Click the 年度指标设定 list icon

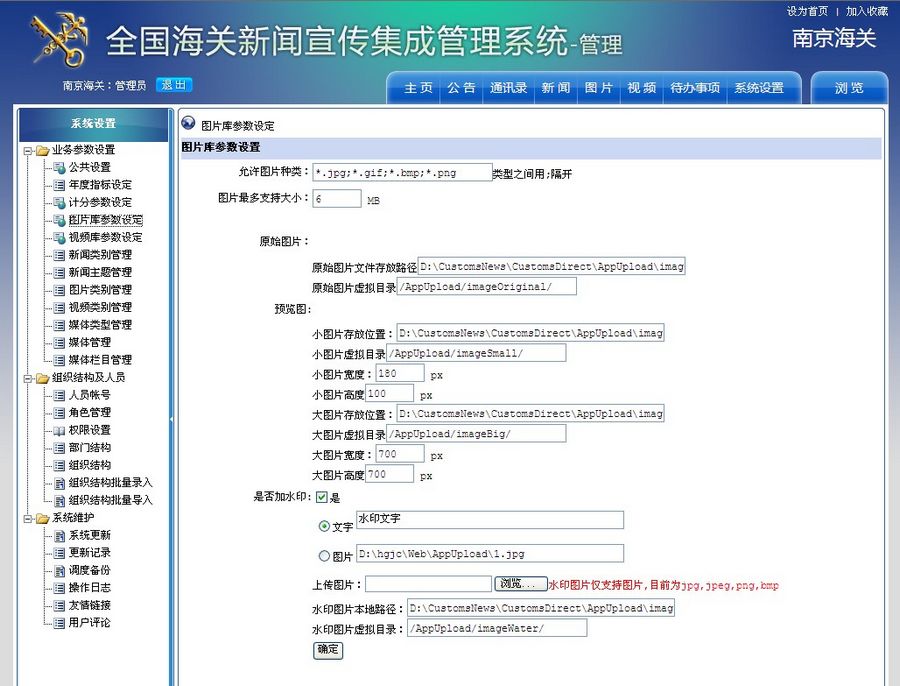(59, 185)
